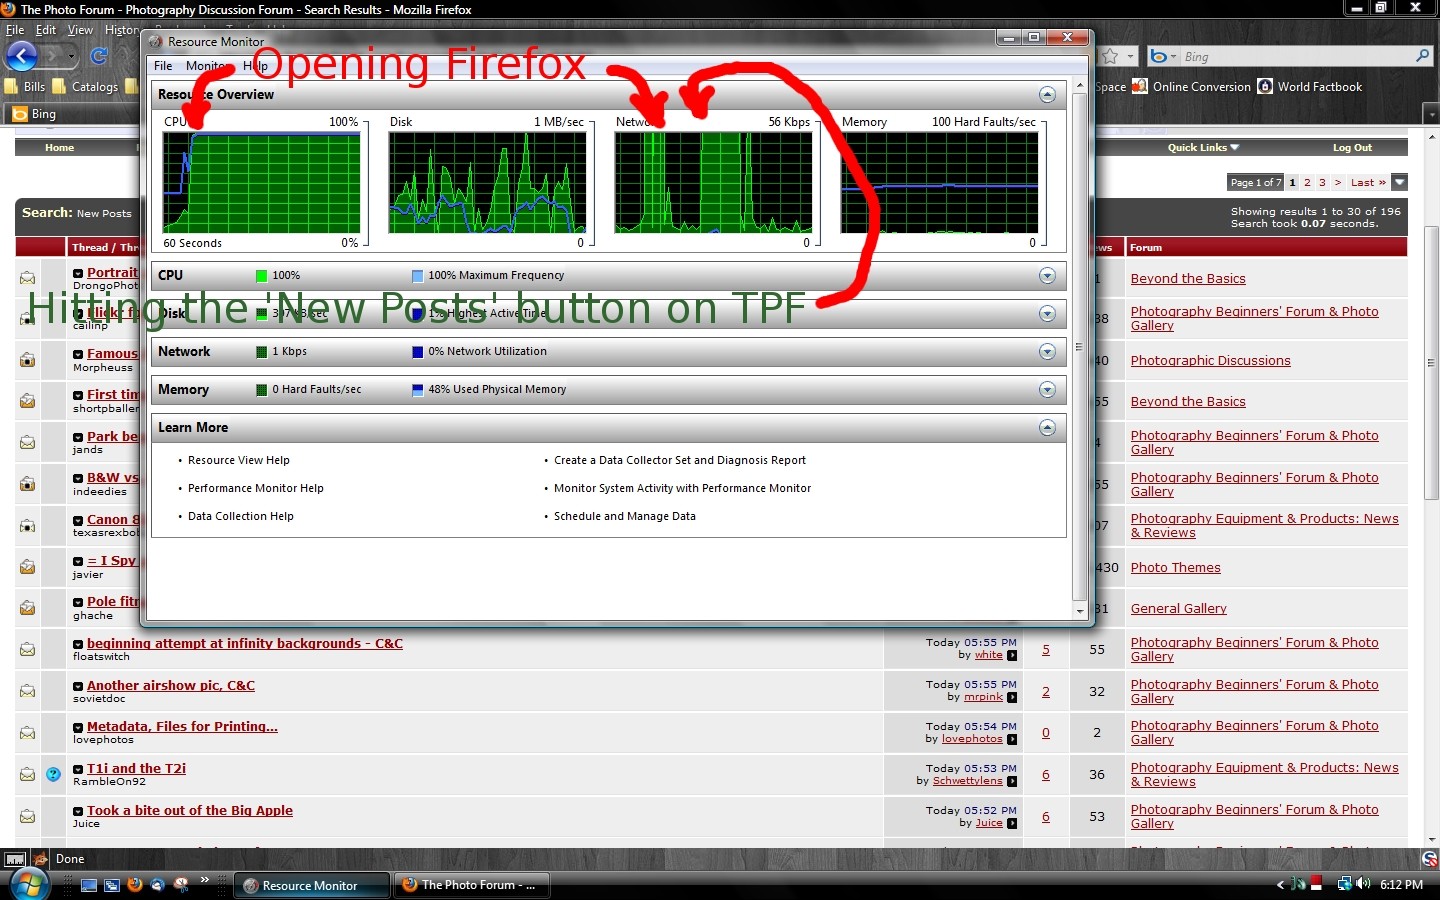Screen dimensions: 1440x900
Task: Open the Bills bookmark folder
Action: (x=25, y=87)
